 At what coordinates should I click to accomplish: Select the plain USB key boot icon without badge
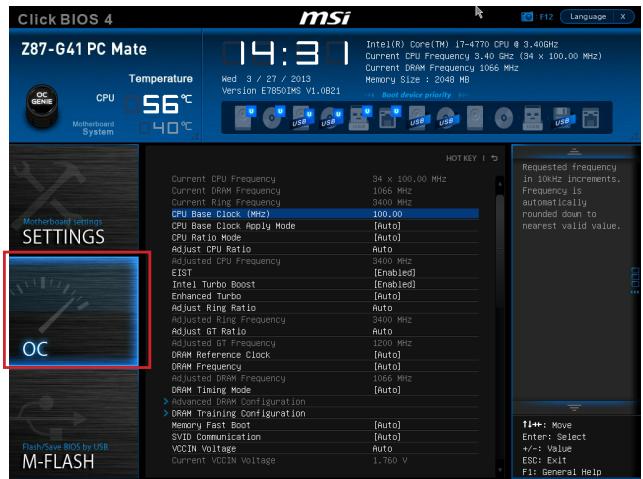click(x=533, y=118)
